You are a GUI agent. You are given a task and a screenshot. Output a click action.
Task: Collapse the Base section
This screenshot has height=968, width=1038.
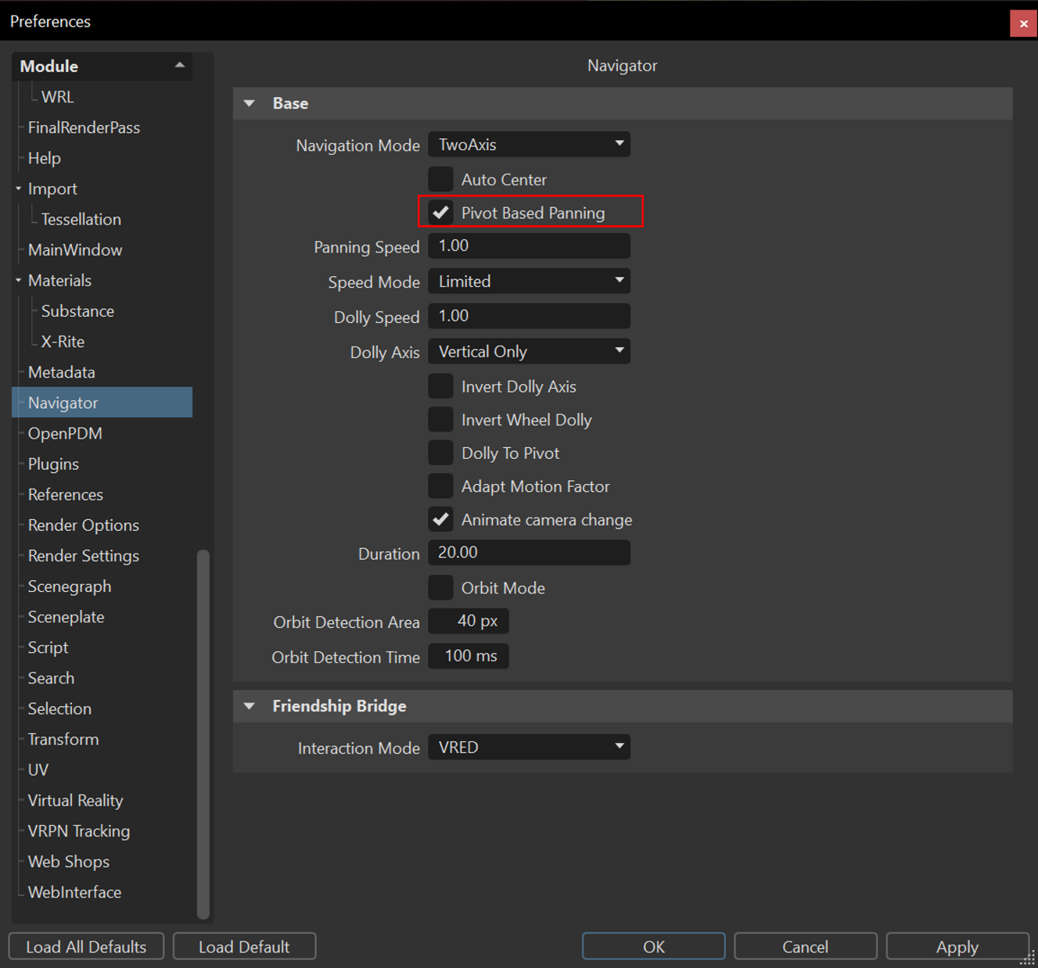(248, 103)
